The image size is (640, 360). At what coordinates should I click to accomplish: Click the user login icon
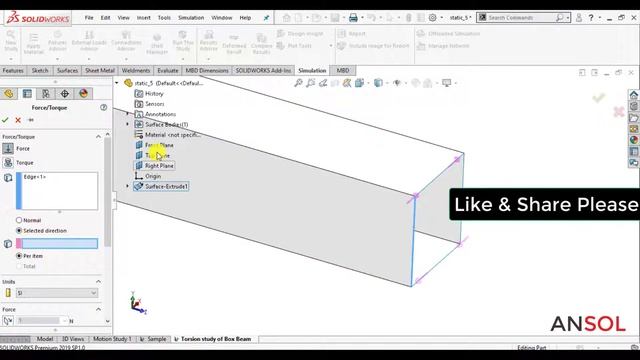[579, 18]
